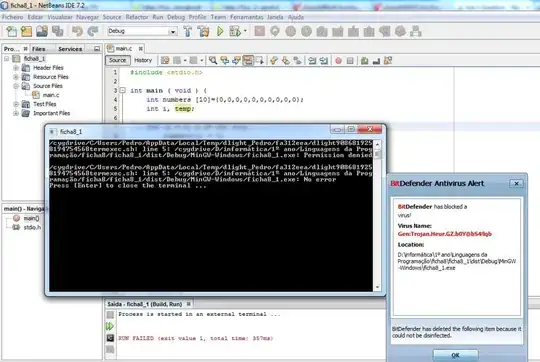Click the Rerun double-arrow icon in output
This screenshot has height=362, width=540.
(x=110, y=326)
